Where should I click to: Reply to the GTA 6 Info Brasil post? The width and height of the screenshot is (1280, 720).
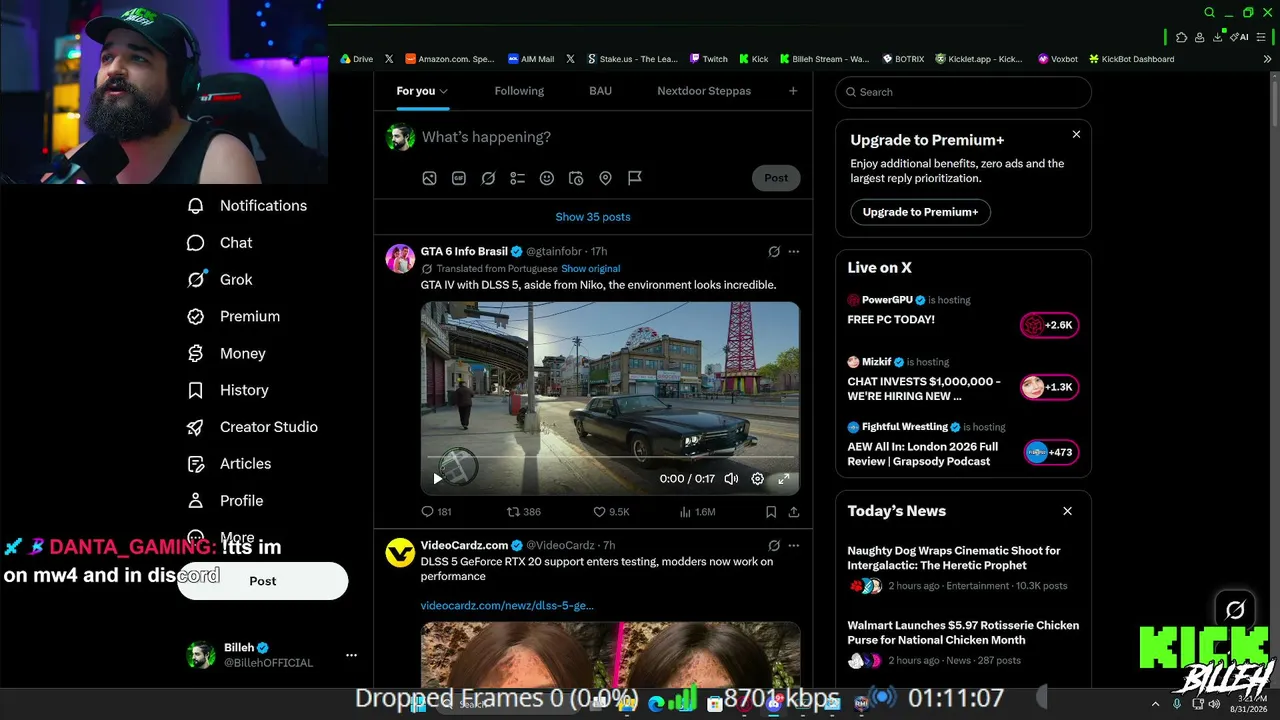(x=436, y=512)
